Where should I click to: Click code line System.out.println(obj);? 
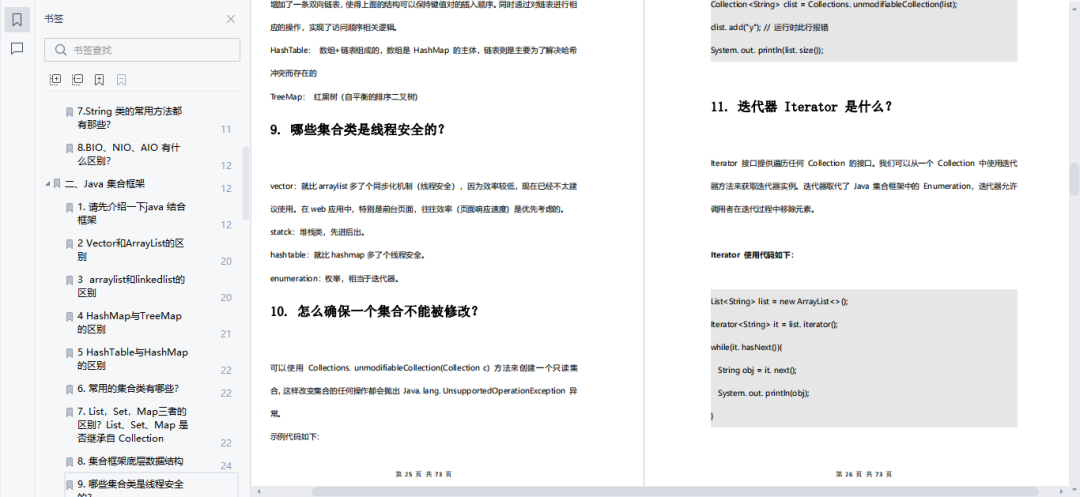pos(763,393)
